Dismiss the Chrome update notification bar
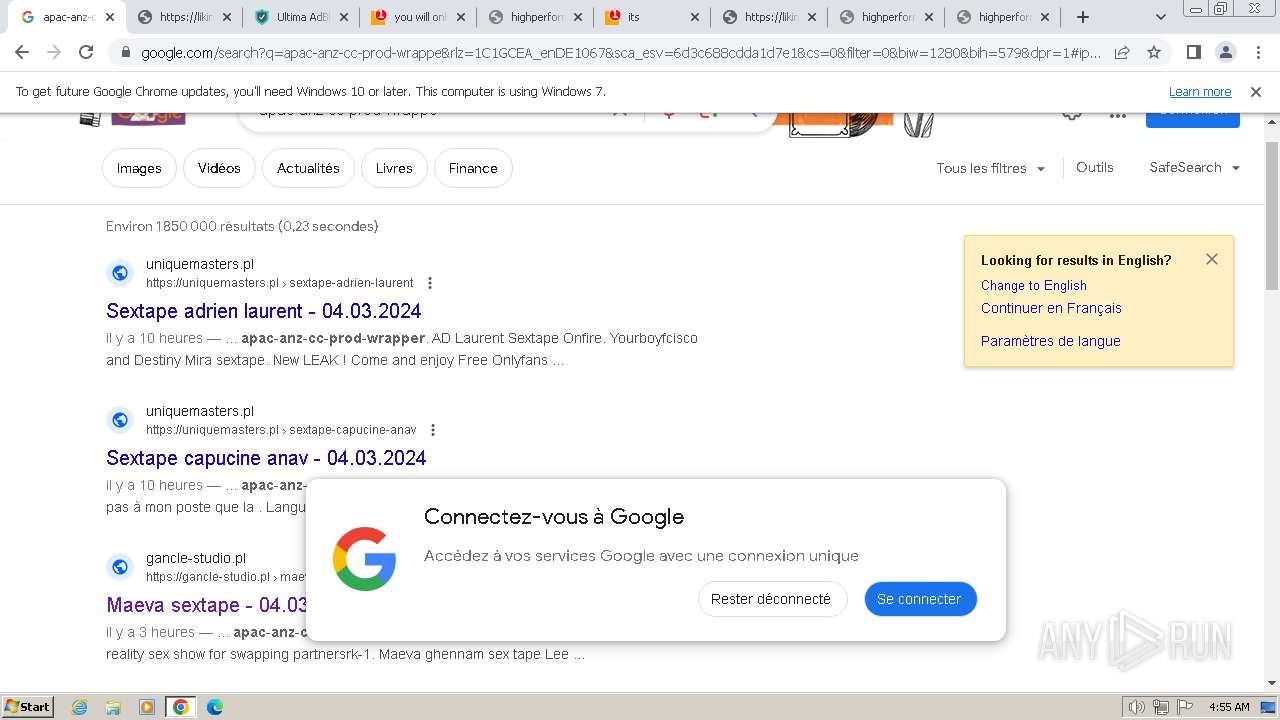 click(x=1256, y=91)
